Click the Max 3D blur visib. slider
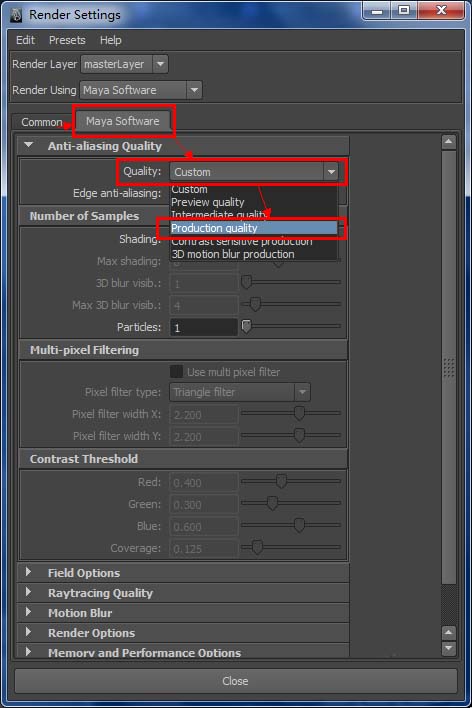The height and width of the screenshot is (708, 472). pos(291,304)
